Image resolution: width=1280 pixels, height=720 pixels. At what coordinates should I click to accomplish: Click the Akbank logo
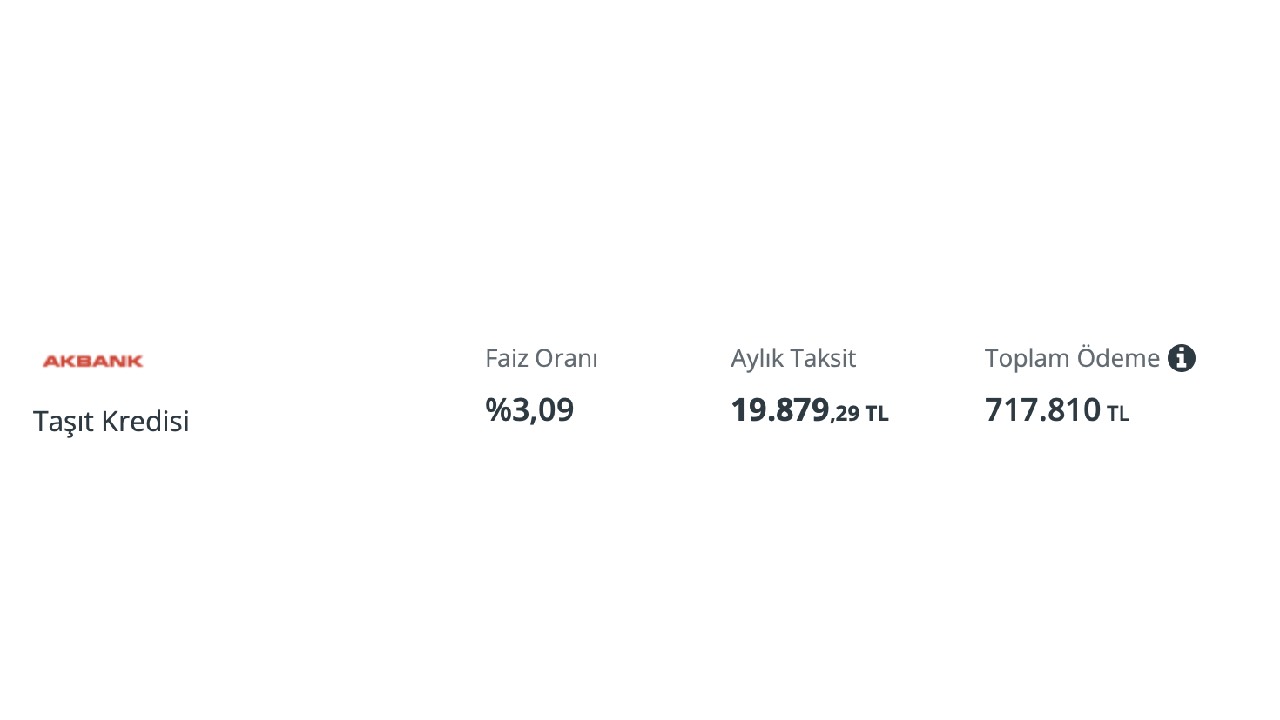click(93, 361)
